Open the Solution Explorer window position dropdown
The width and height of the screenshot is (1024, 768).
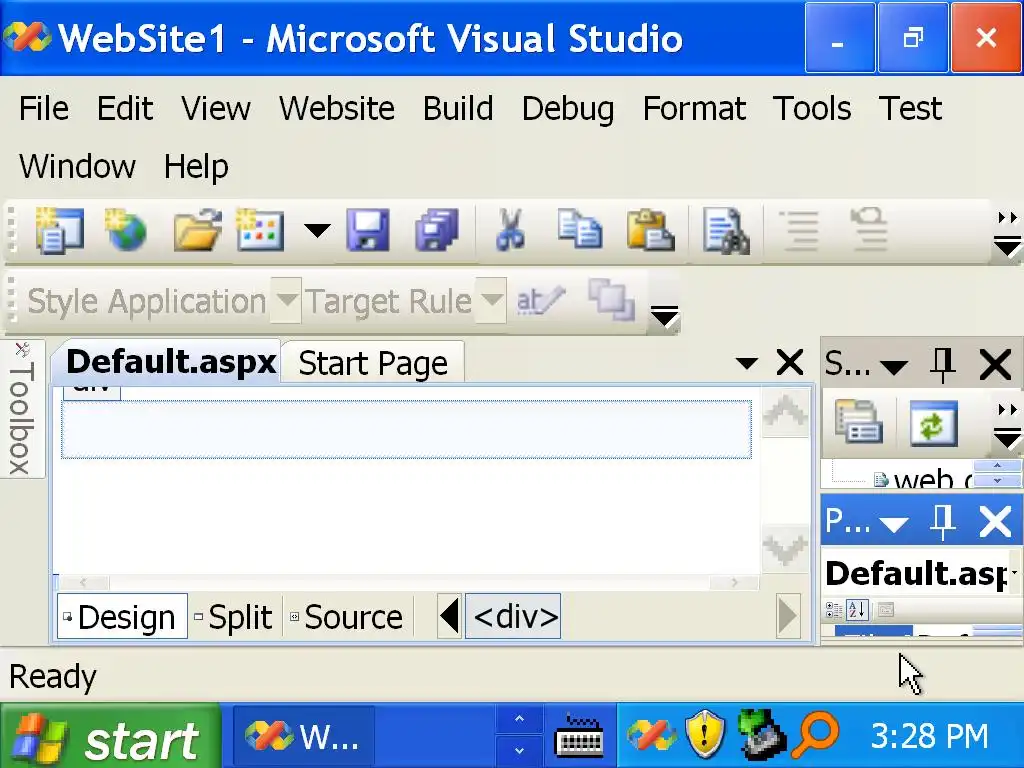pos(894,366)
